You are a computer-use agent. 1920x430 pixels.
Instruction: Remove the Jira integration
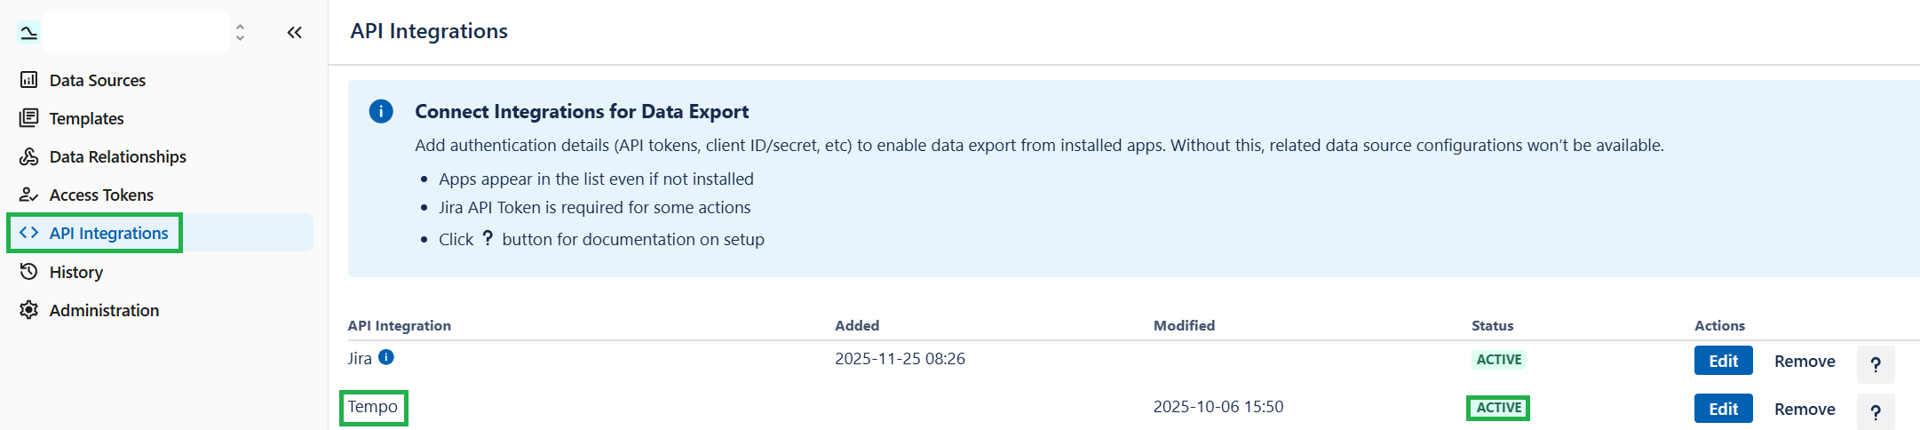1804,361
